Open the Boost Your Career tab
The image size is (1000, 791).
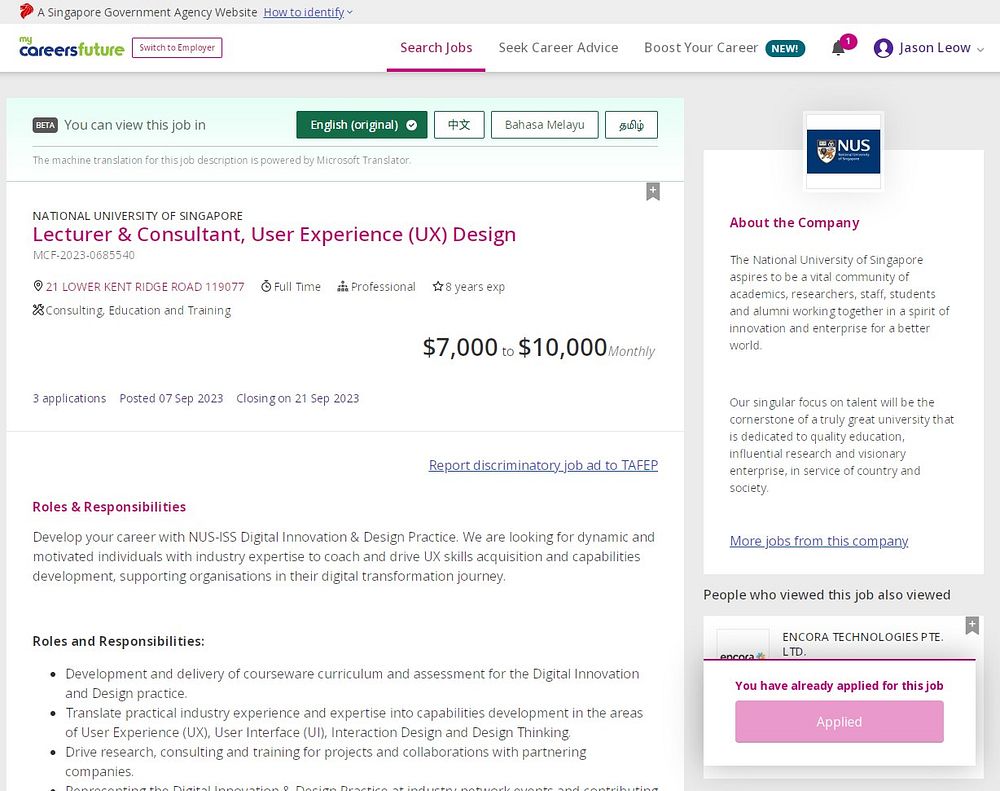tap(701, 48)
